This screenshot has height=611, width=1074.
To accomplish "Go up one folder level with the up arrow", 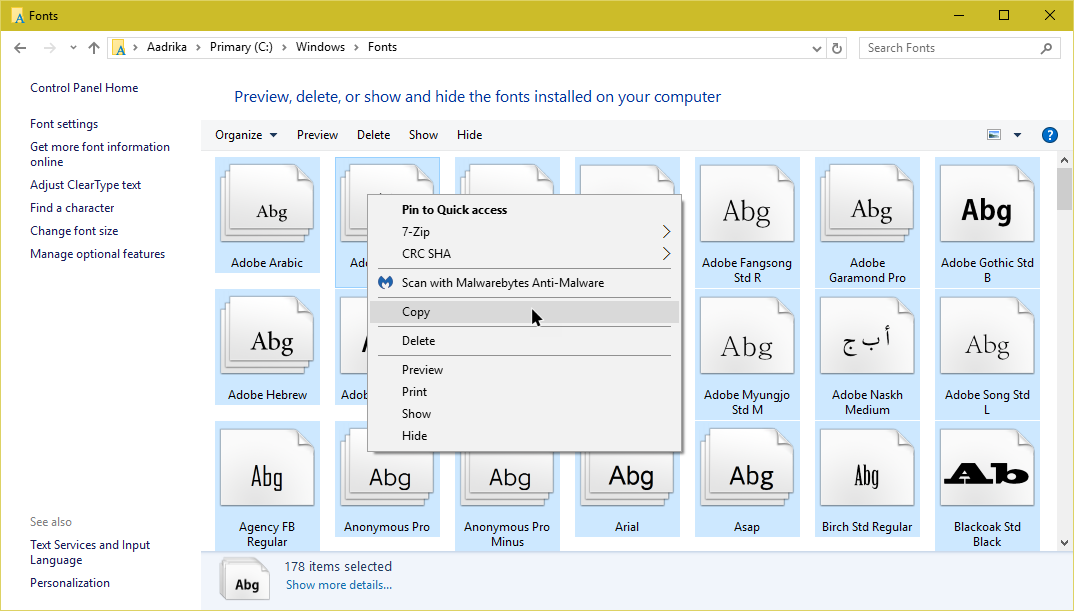I will click(x=93, y=47).
